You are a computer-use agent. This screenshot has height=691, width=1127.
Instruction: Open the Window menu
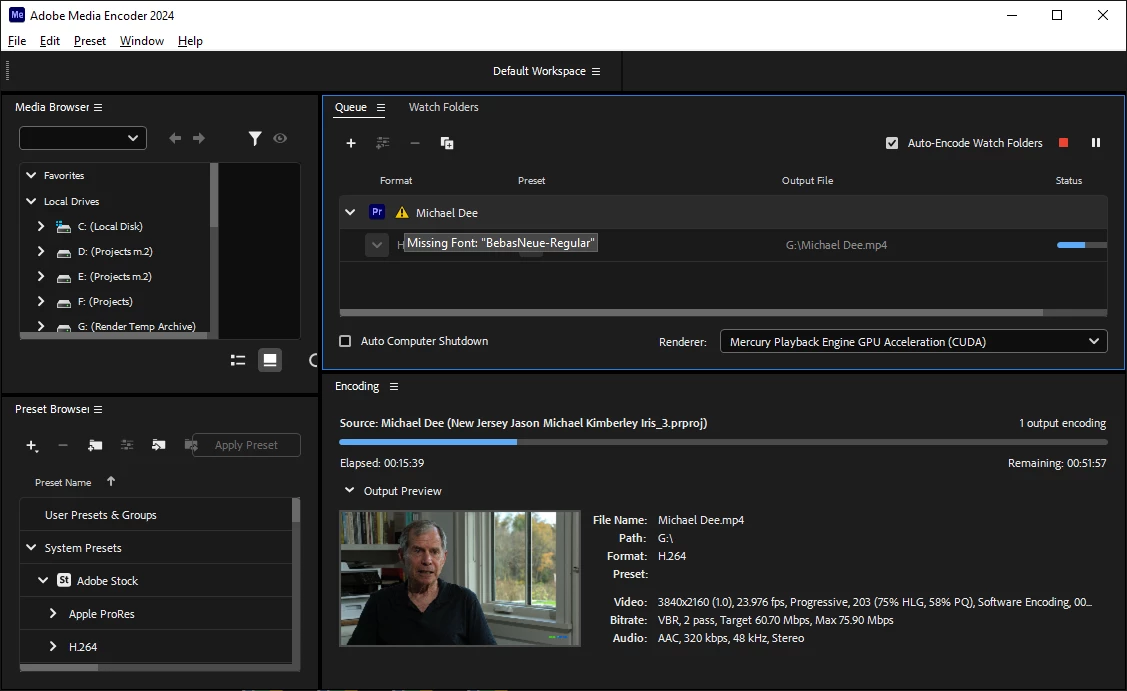pos(142,41)
